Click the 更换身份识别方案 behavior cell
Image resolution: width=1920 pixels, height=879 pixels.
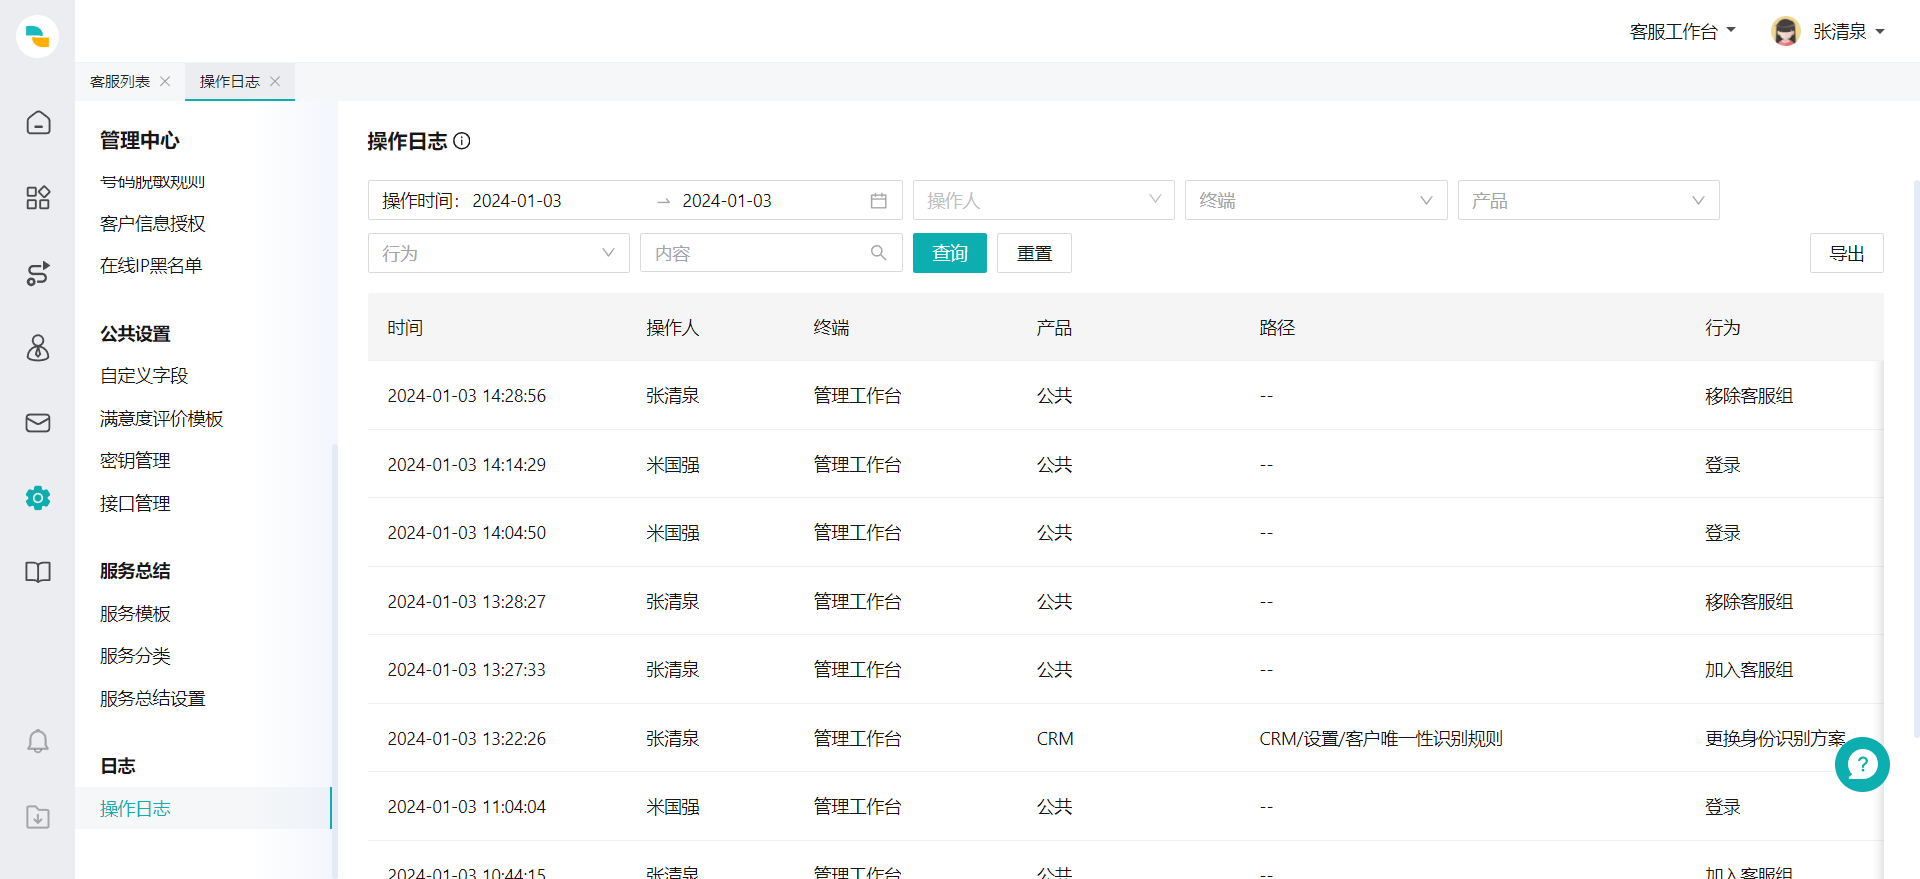[x=1775, y=739]
